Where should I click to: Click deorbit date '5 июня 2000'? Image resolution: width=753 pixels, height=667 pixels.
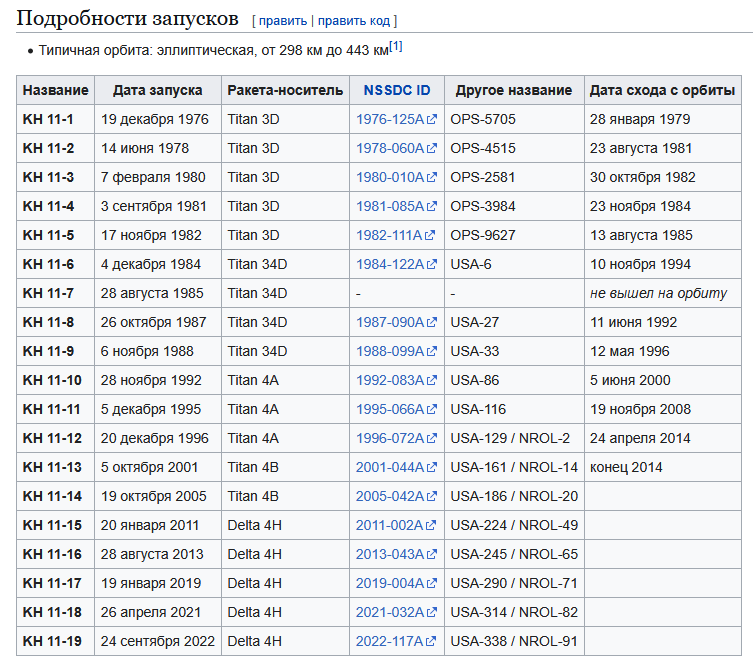(x=630, y=380)
